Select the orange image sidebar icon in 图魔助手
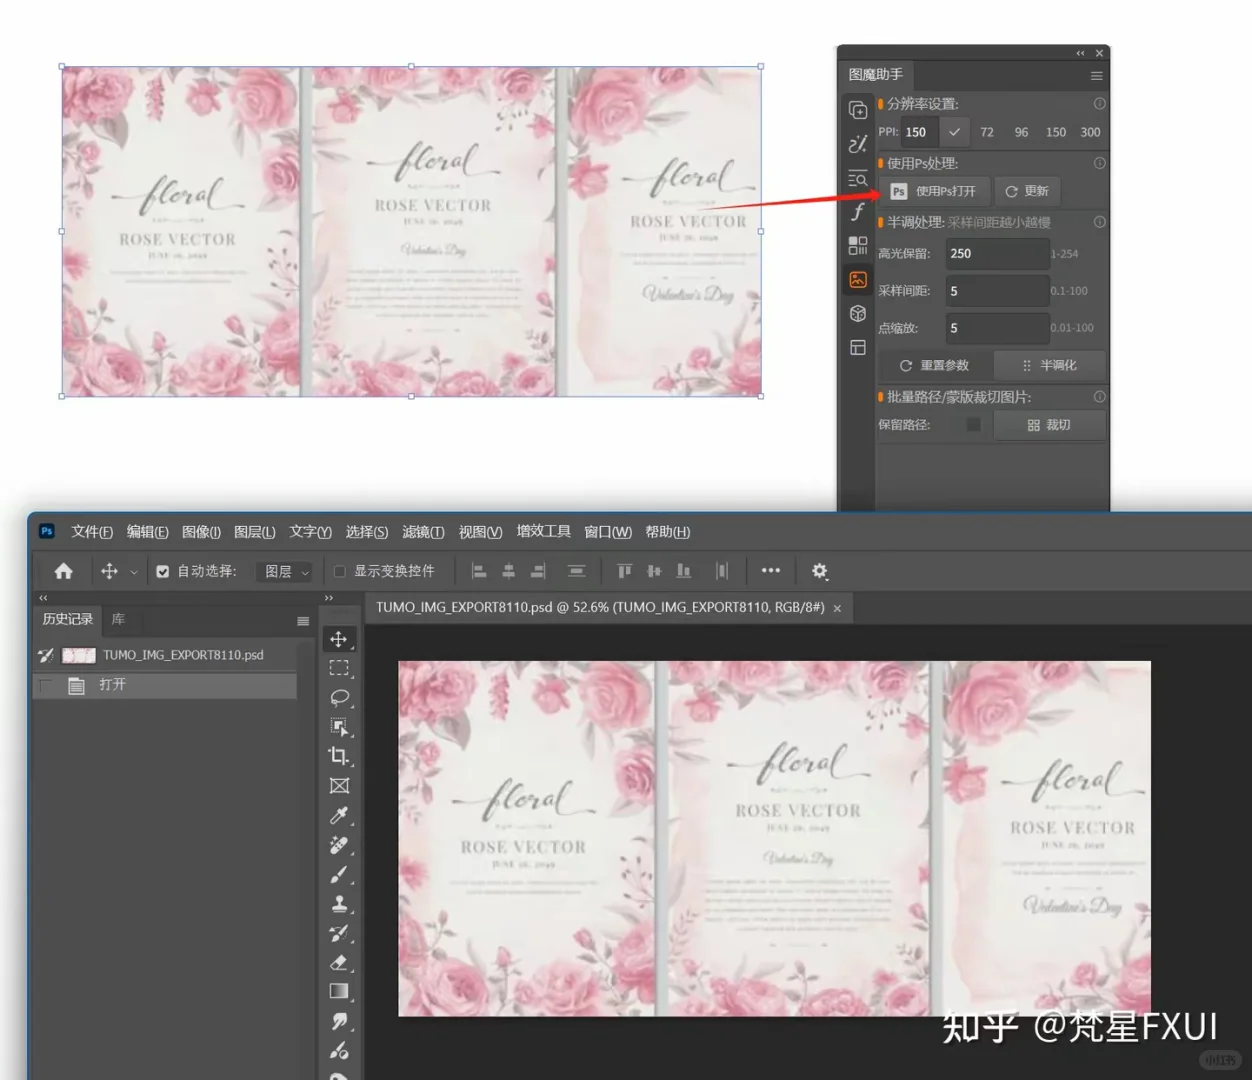 (858, 279)
